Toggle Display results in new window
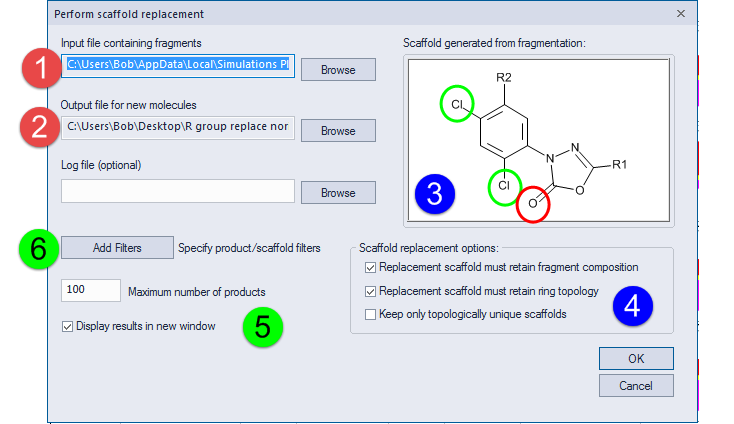This screenshot has width=734, height=424. [x=67, y=327]
